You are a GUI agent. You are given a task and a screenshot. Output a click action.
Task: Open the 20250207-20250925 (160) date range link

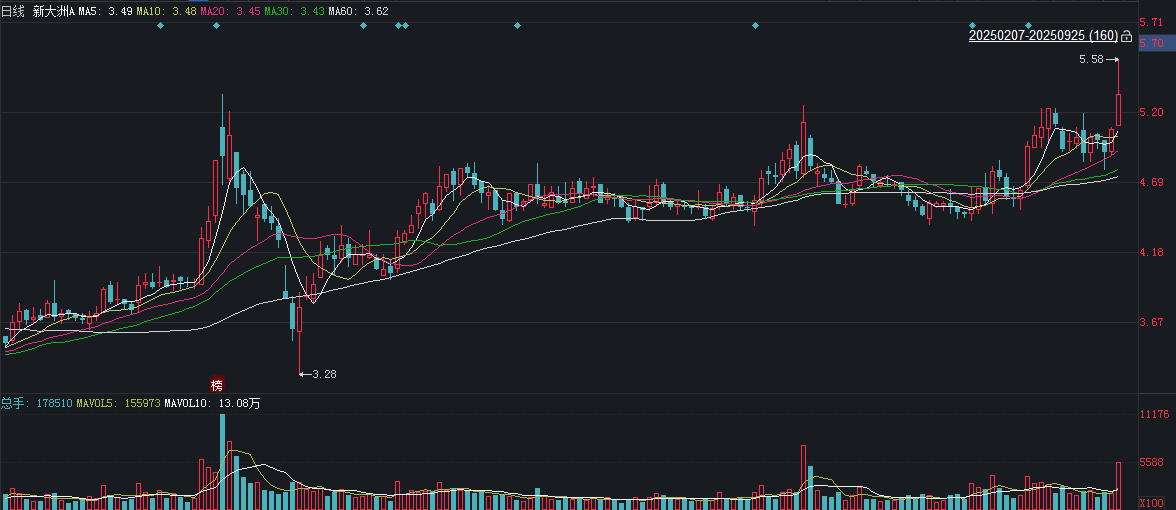click(1043, 35)
